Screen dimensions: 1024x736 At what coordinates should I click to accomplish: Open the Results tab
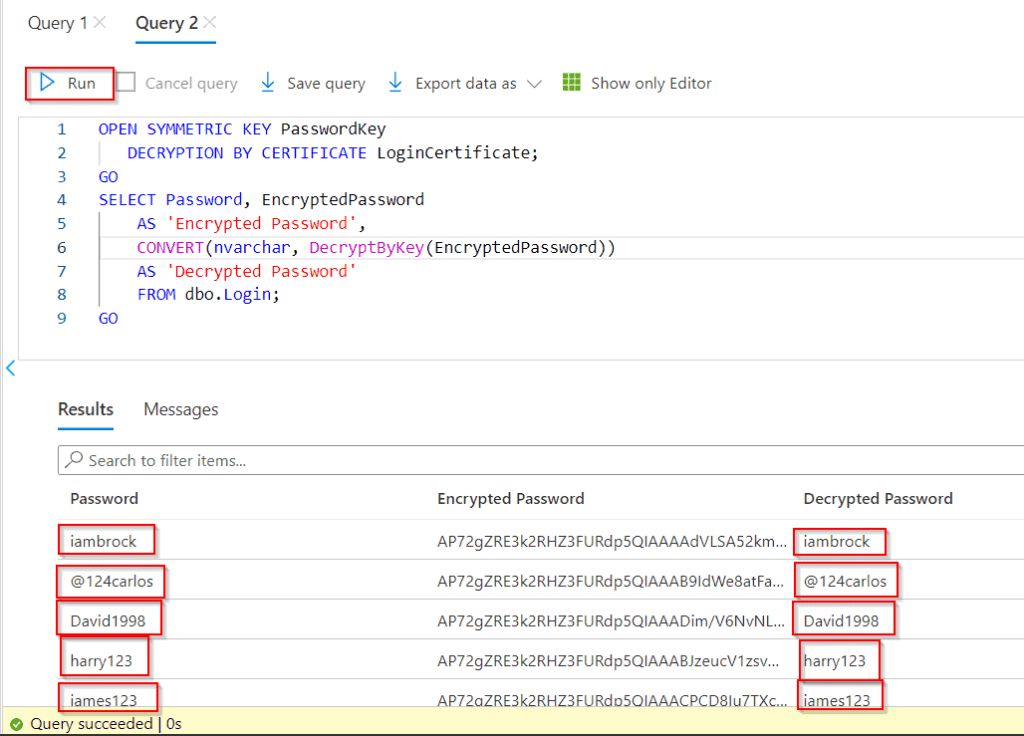[x=86, y=409]
